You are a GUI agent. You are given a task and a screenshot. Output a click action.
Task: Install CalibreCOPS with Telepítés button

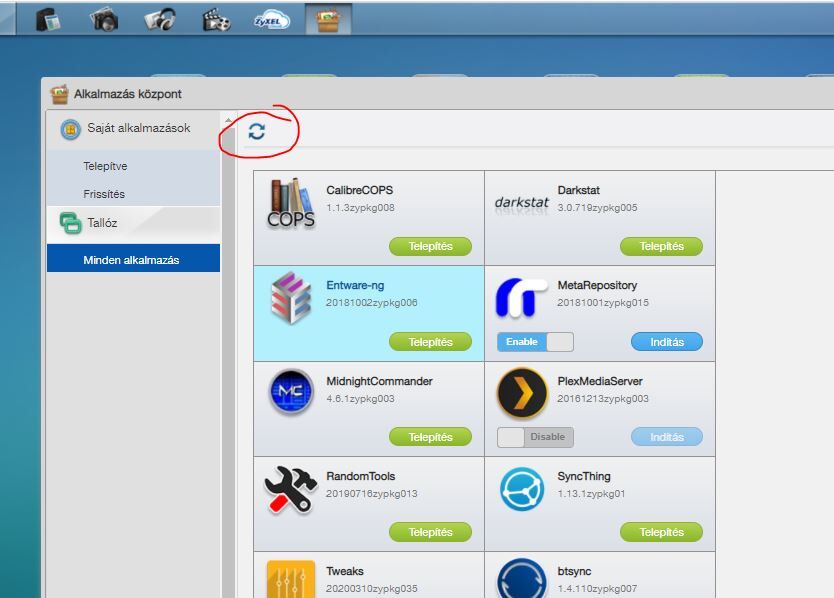430,246
